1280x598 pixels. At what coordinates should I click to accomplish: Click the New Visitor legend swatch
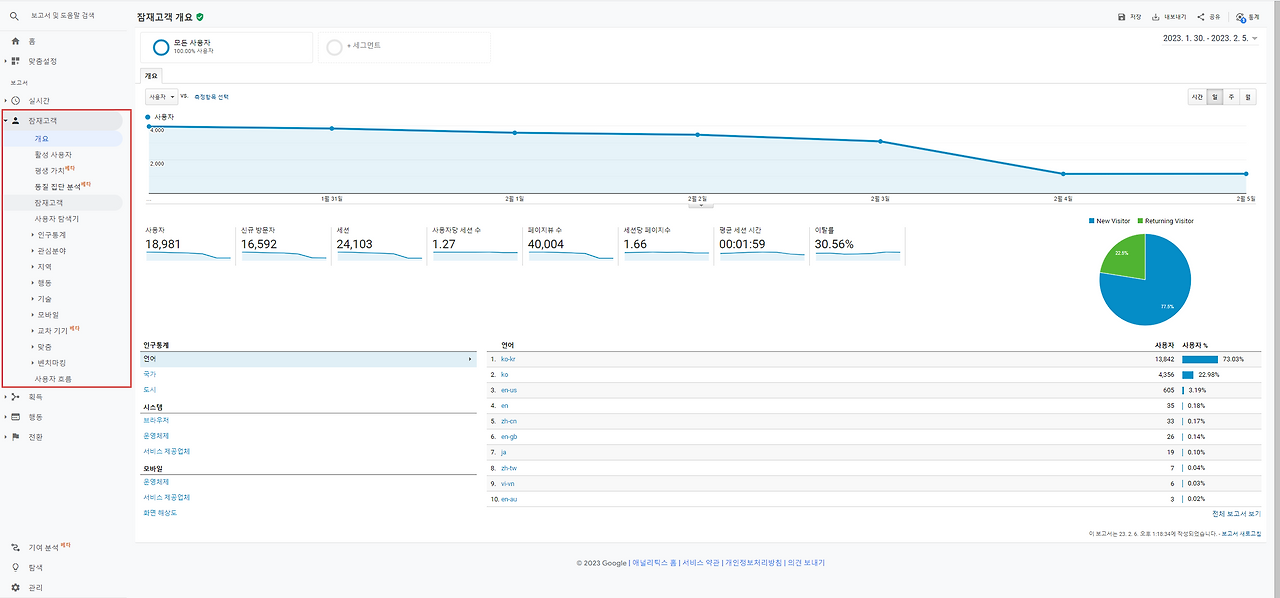pos(1092,221)
